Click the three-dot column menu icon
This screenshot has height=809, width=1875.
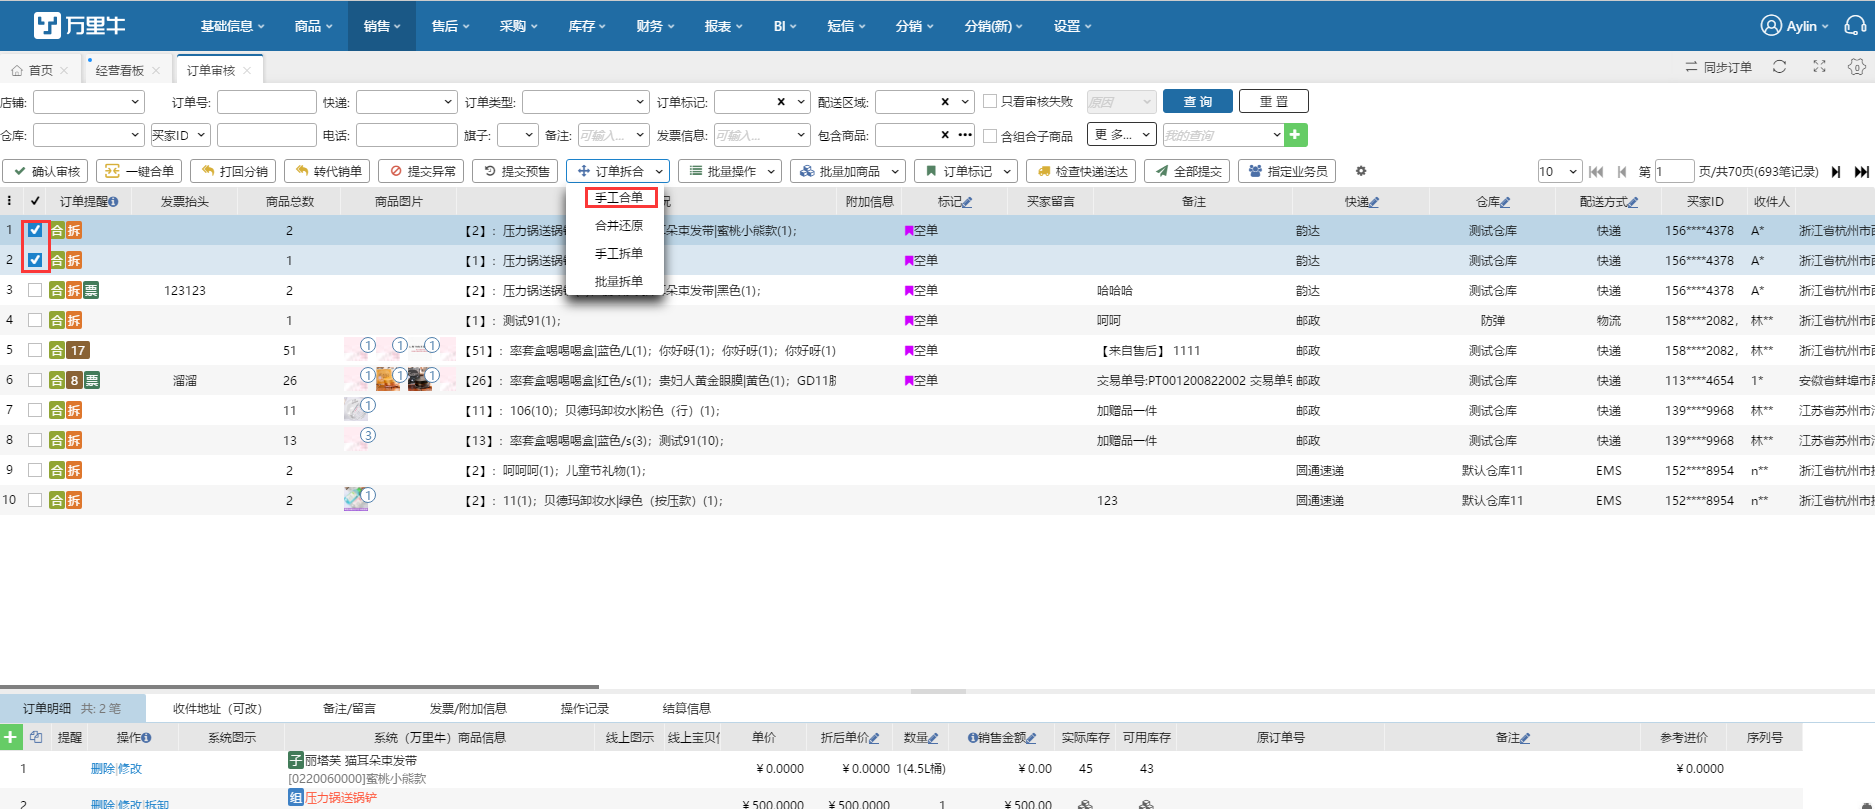click(9, 201)
